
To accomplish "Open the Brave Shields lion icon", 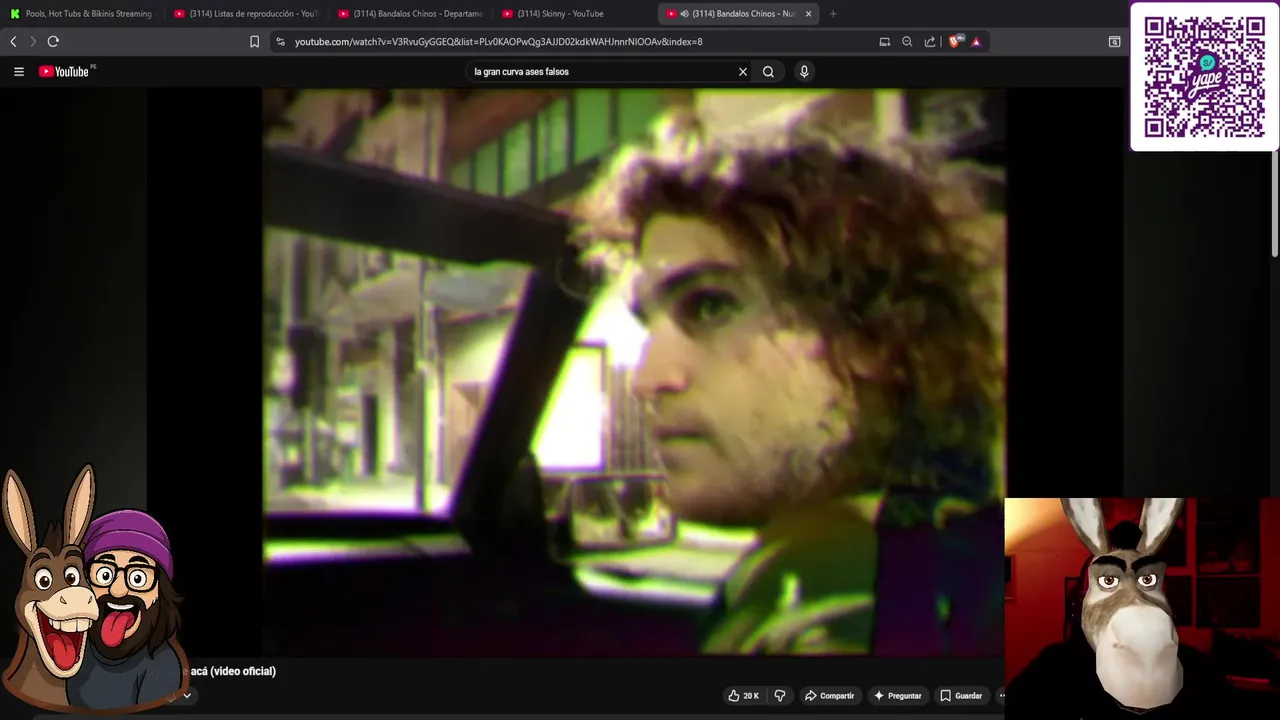I will [955, 42].
